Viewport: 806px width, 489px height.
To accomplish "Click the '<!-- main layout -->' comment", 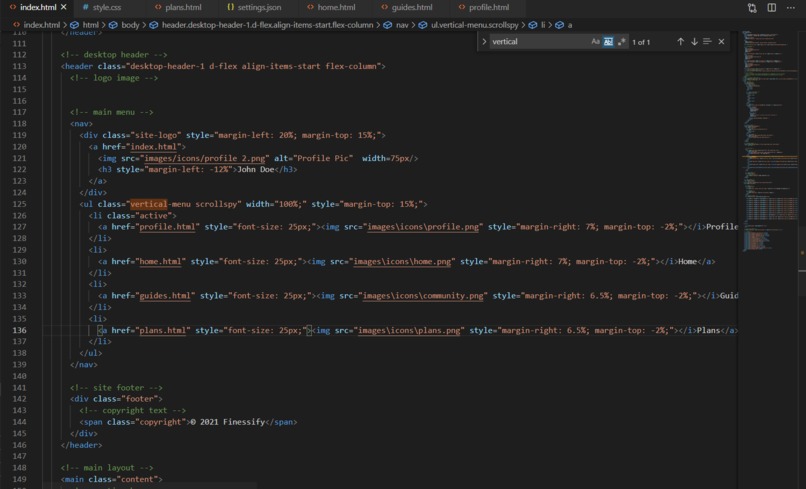I will (x=107, y=468).
